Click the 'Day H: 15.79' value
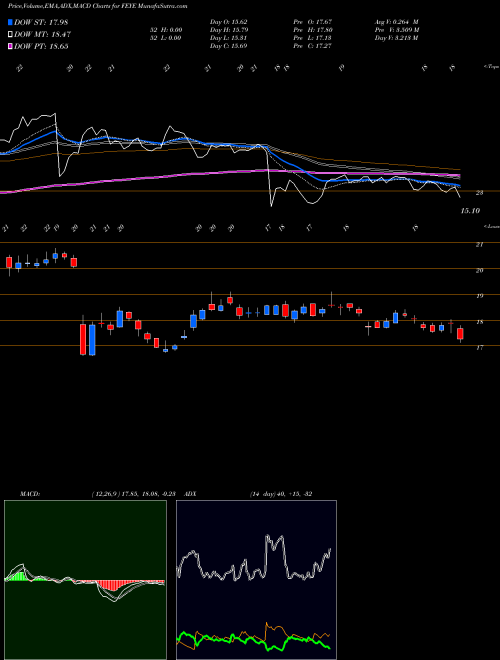This screenshot has height=660, width=500. tap(229, 30)
